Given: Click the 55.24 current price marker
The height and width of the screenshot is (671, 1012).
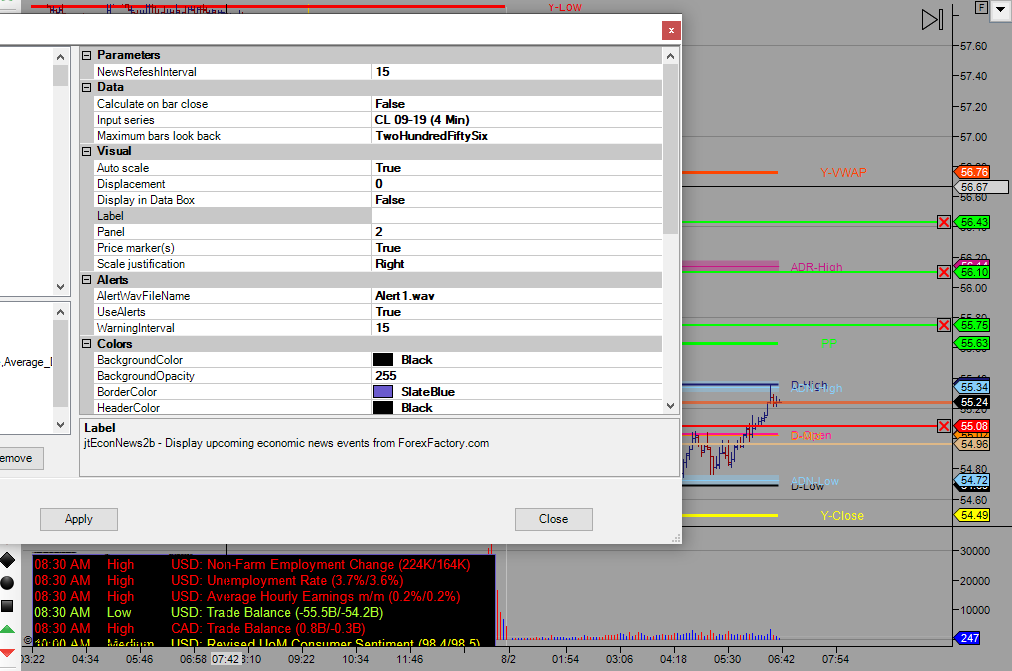Looking at the screenshot, I should click(x=972, y=403).
